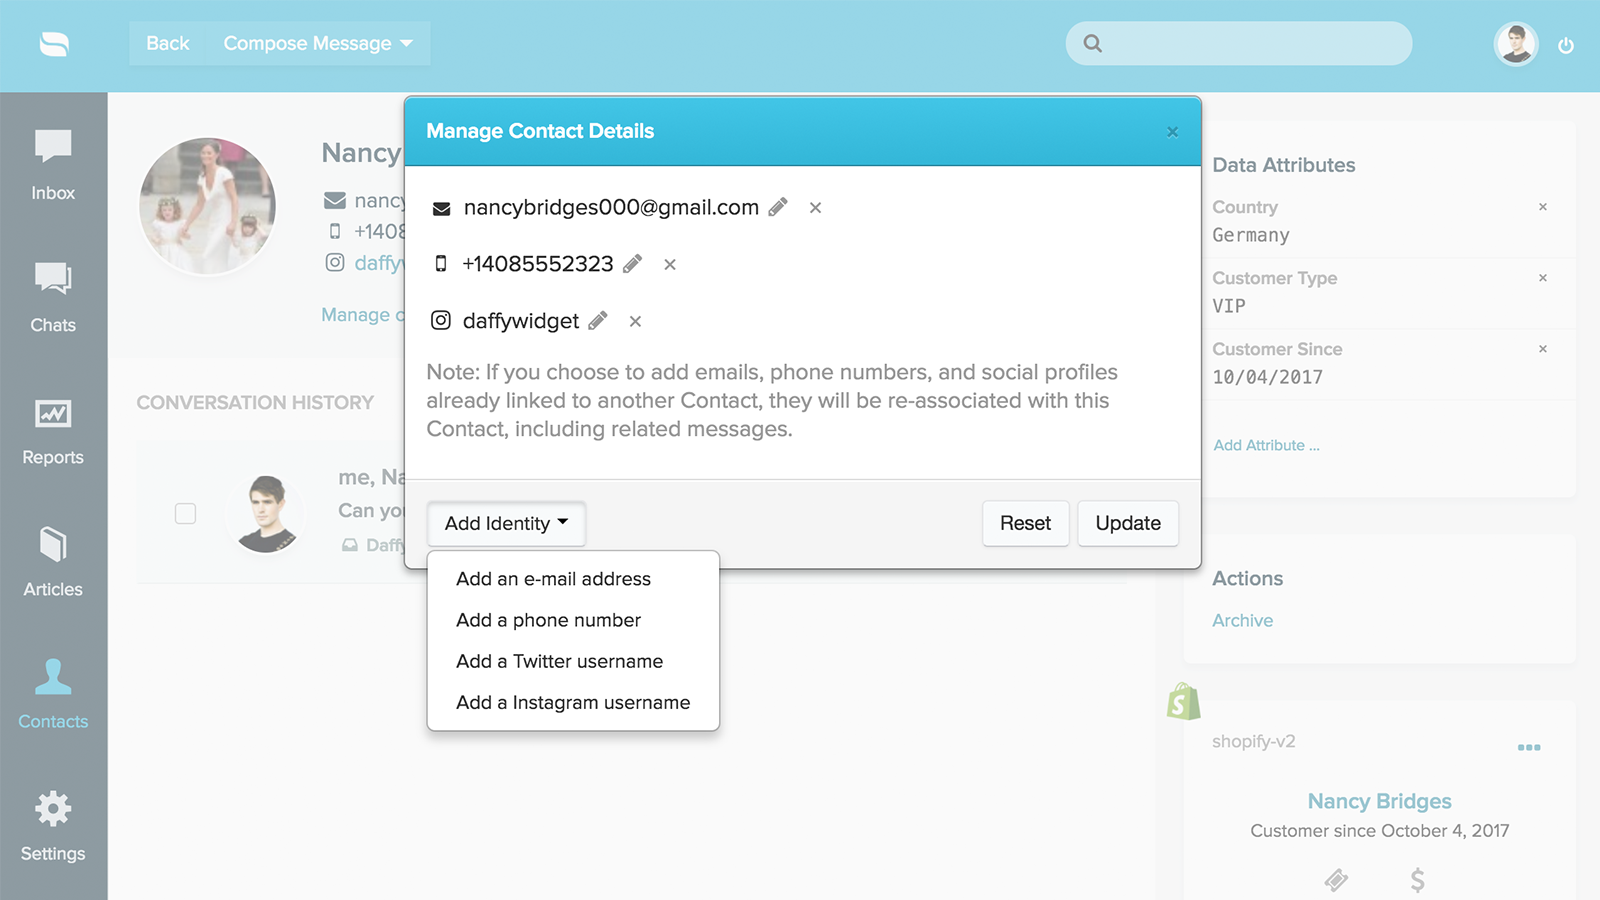Select Add a Twitter username option
This screenshot has height=900, width=1600.
pyautogui.click(x=559, y=661)
